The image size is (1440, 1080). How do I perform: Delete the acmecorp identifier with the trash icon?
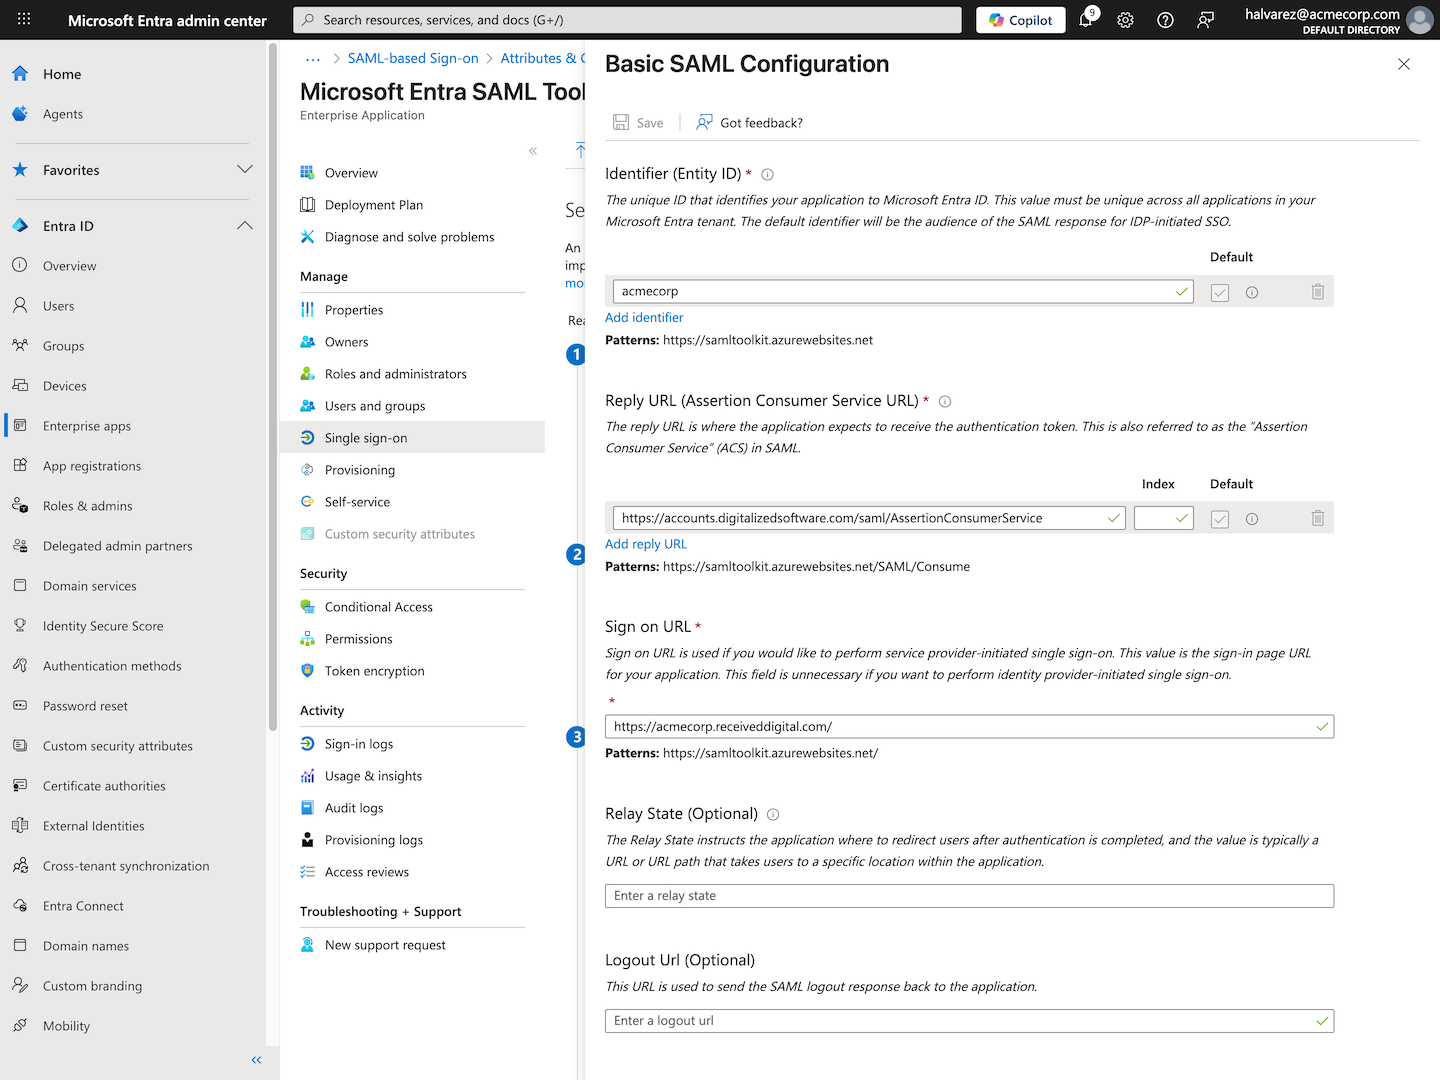click(1318, 292)
